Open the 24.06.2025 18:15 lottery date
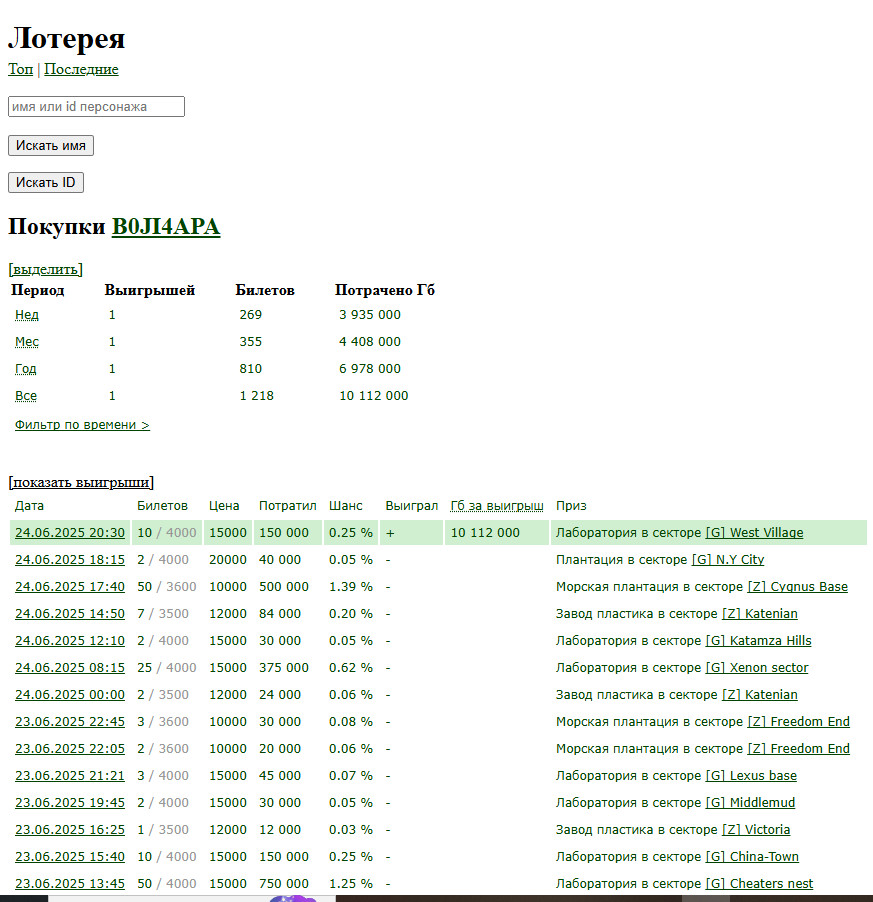 pos(70,560)
